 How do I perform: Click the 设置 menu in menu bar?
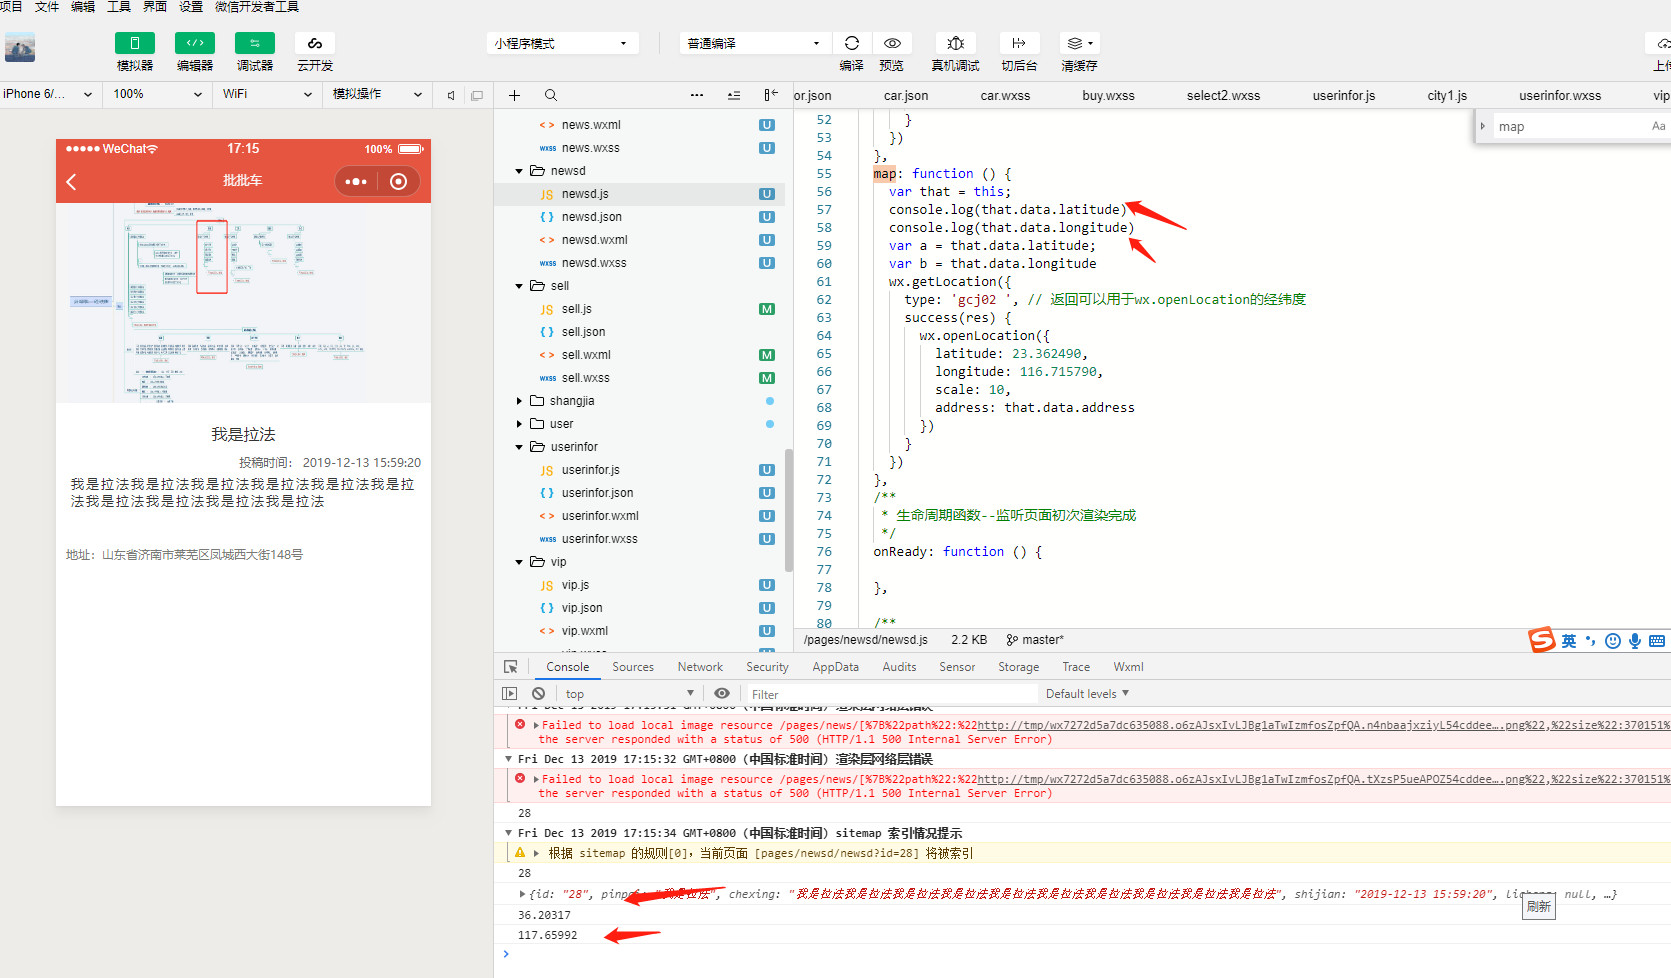point(191,7)
